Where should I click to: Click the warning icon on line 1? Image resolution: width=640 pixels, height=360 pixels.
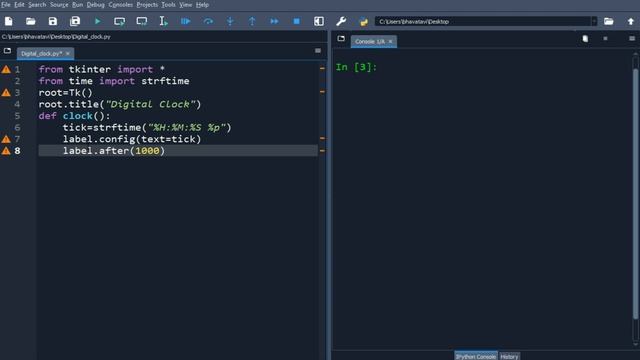6,69
